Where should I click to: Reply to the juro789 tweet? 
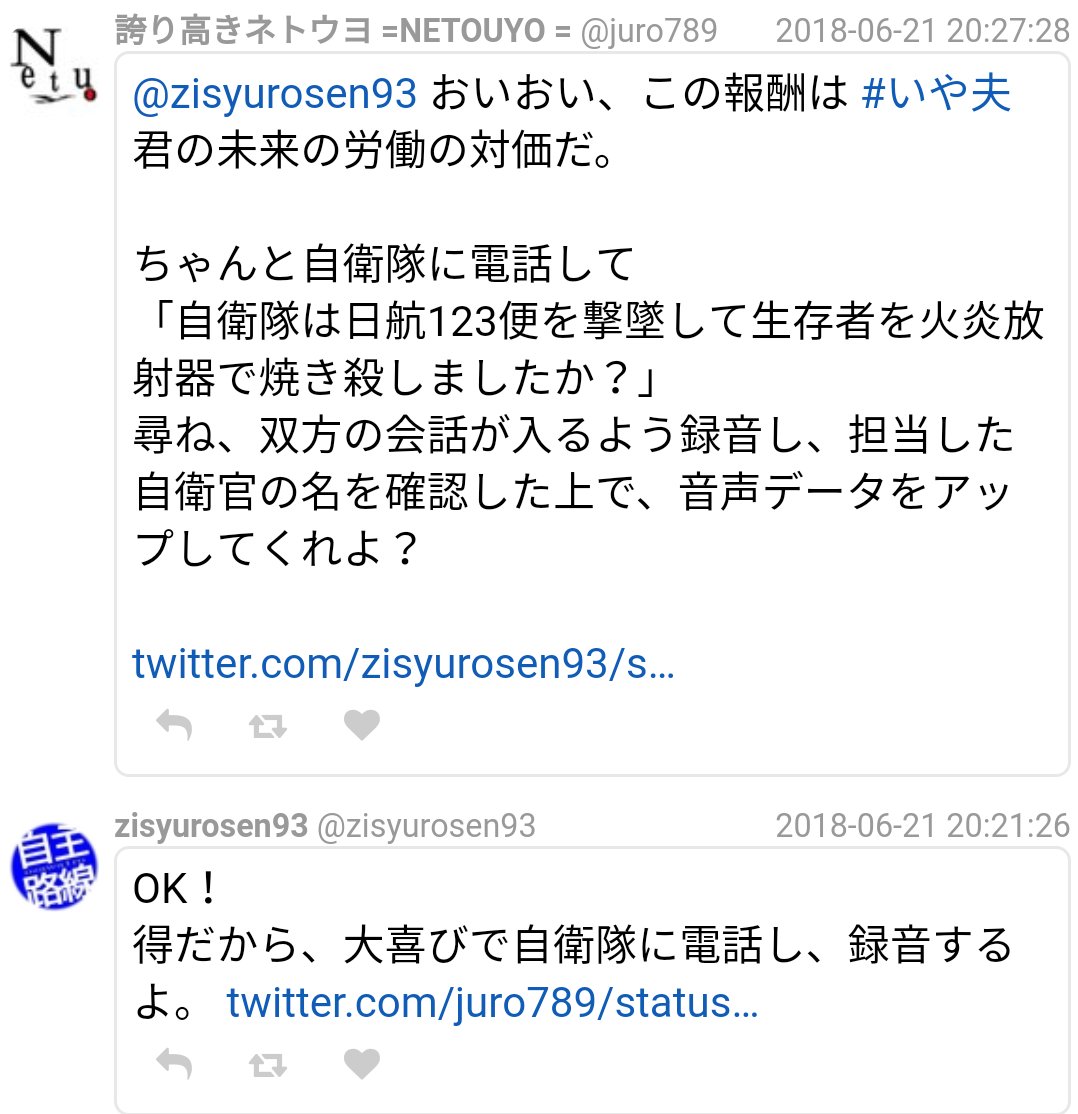coord(174,725)
